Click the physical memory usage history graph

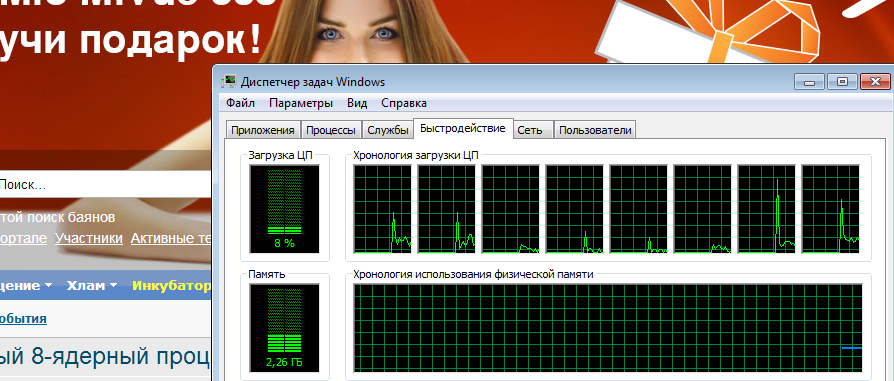(608, 328)
